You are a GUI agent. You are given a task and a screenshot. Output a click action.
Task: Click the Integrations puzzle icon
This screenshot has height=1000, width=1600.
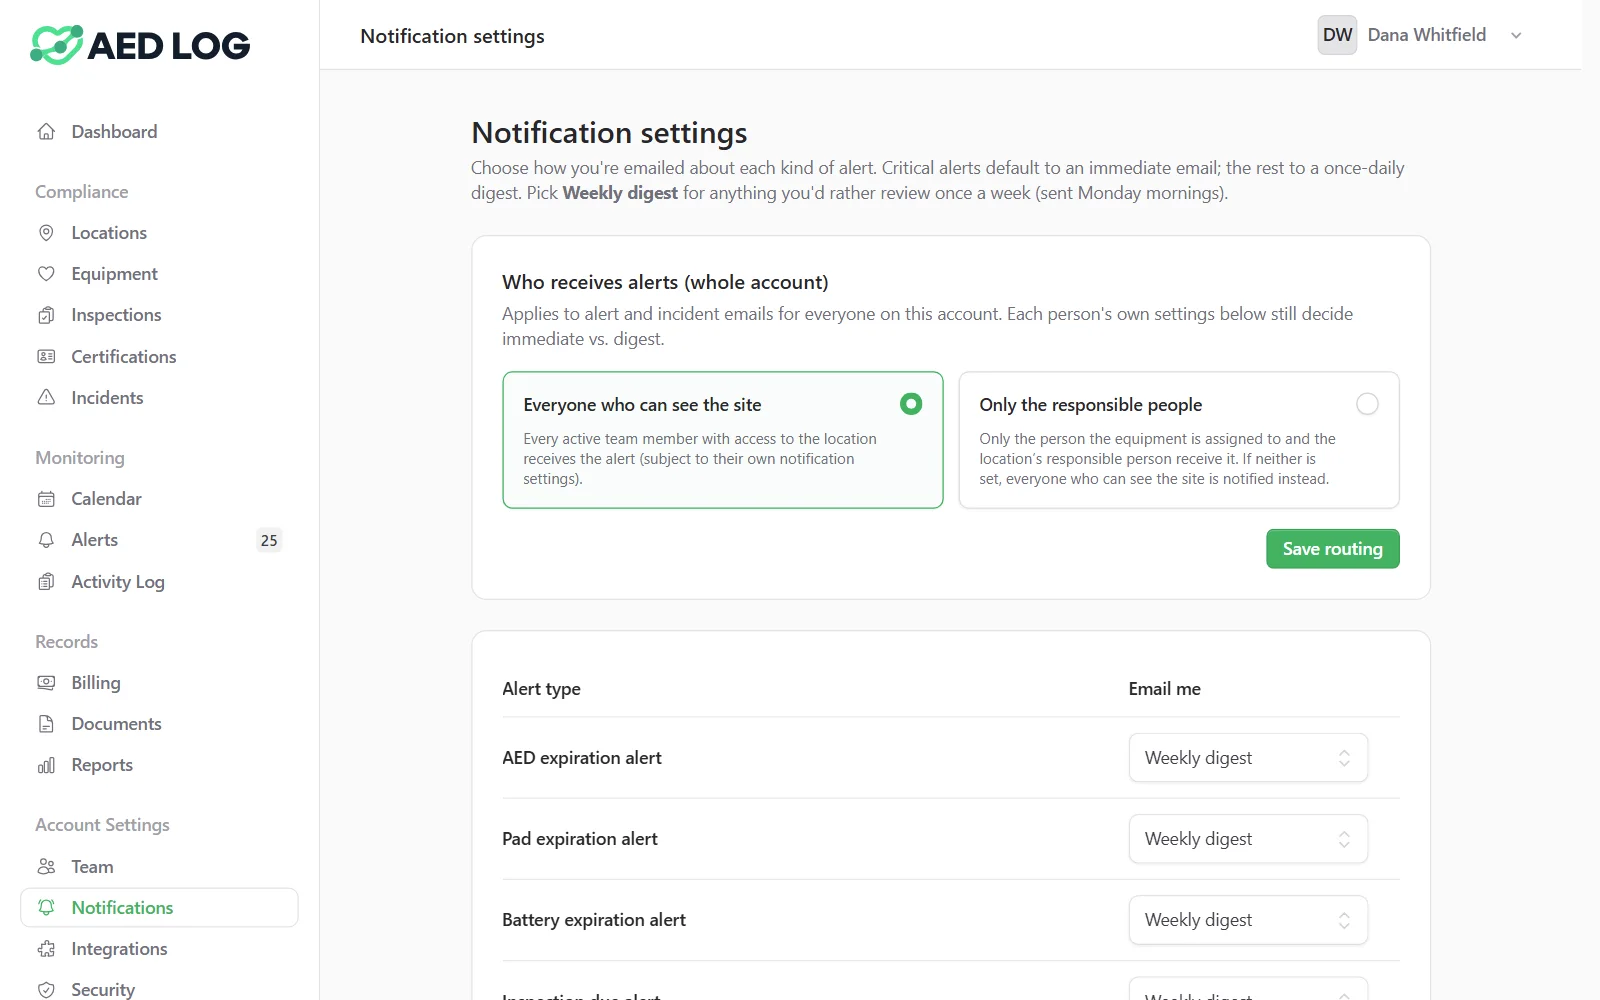pyautogui.click(x=46, y=949)
